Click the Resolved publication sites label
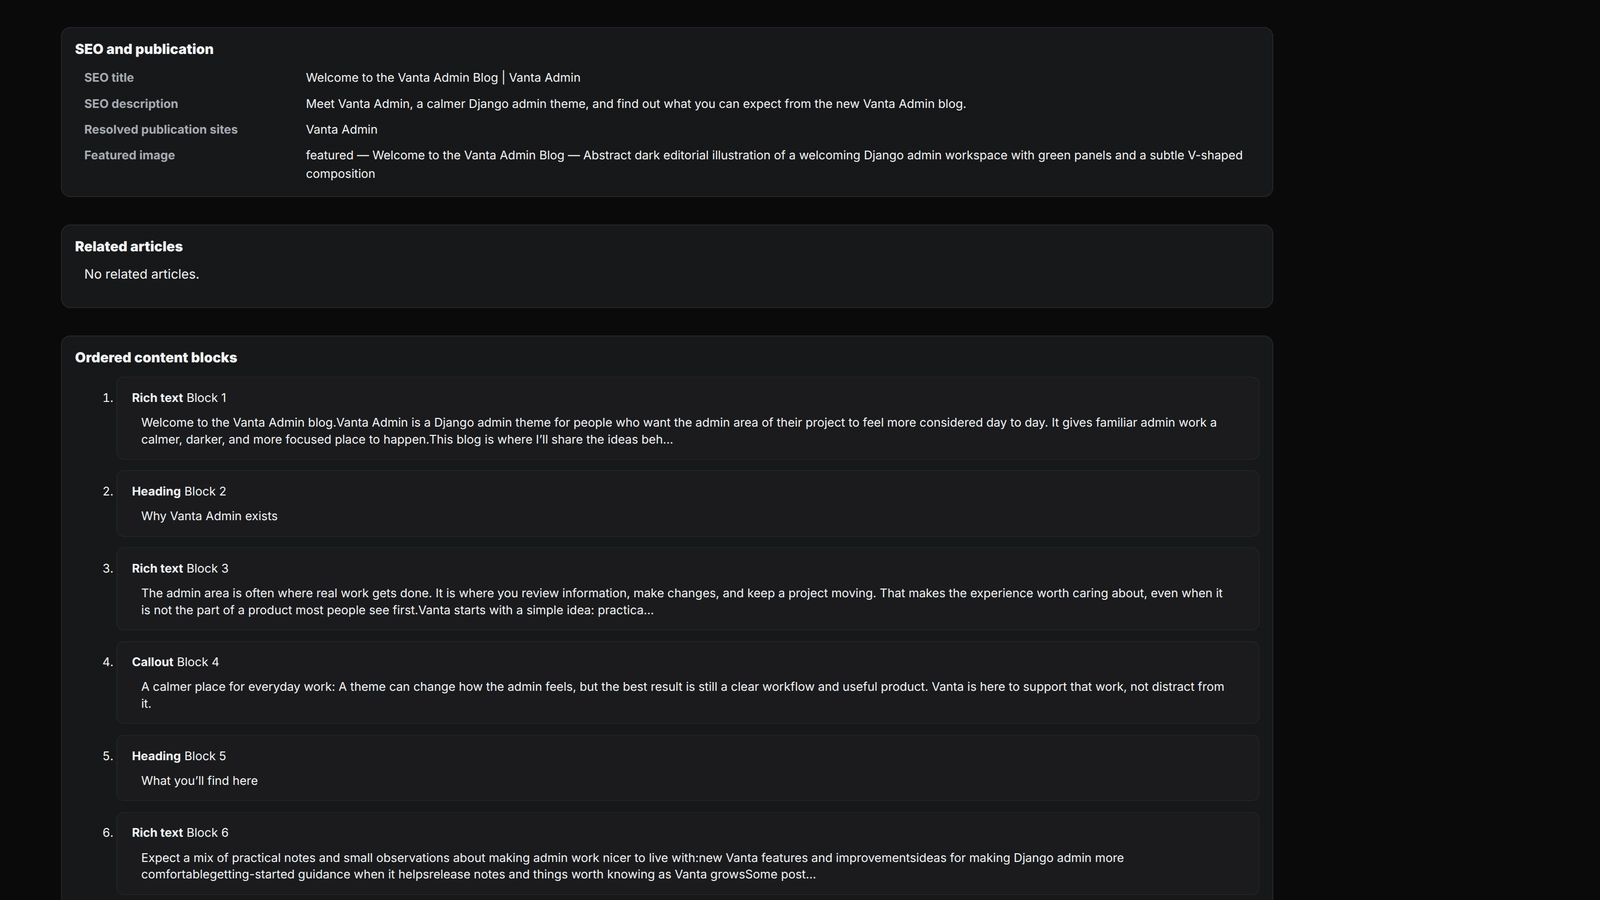The width and height of the screenshot is (1600, 900). (161, 130)
